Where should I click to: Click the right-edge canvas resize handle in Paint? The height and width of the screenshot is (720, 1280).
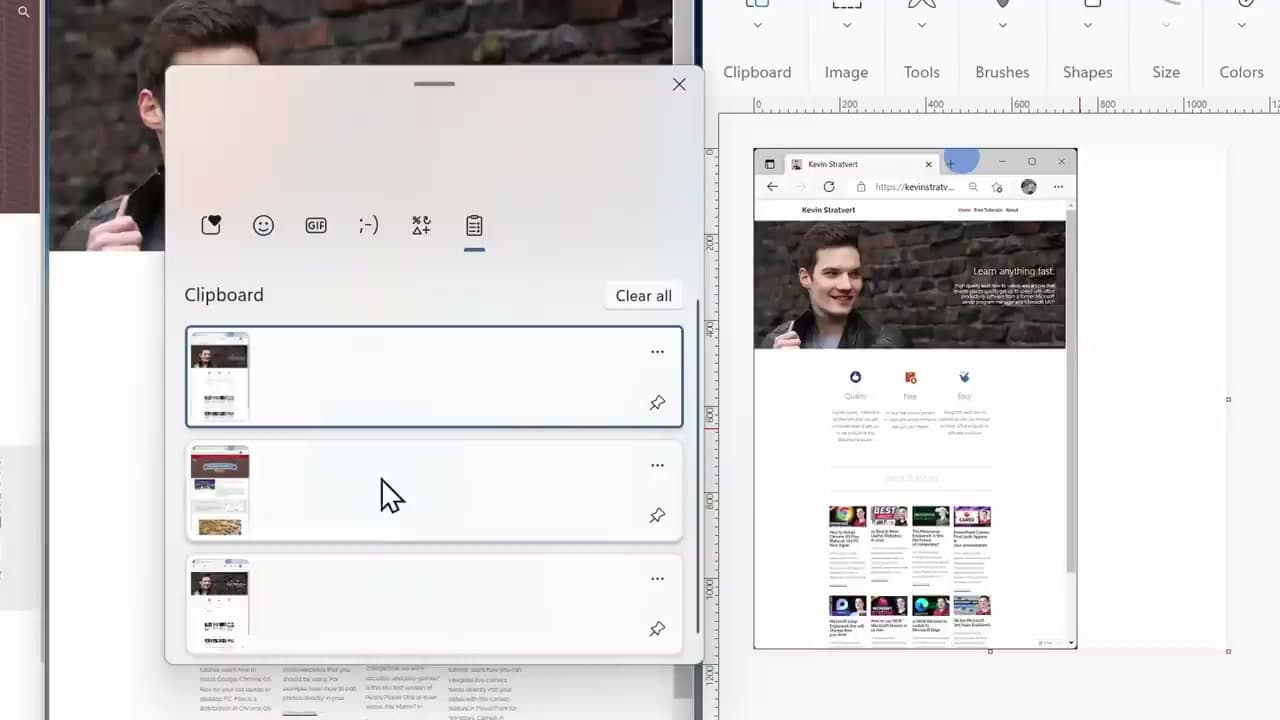1228,399
